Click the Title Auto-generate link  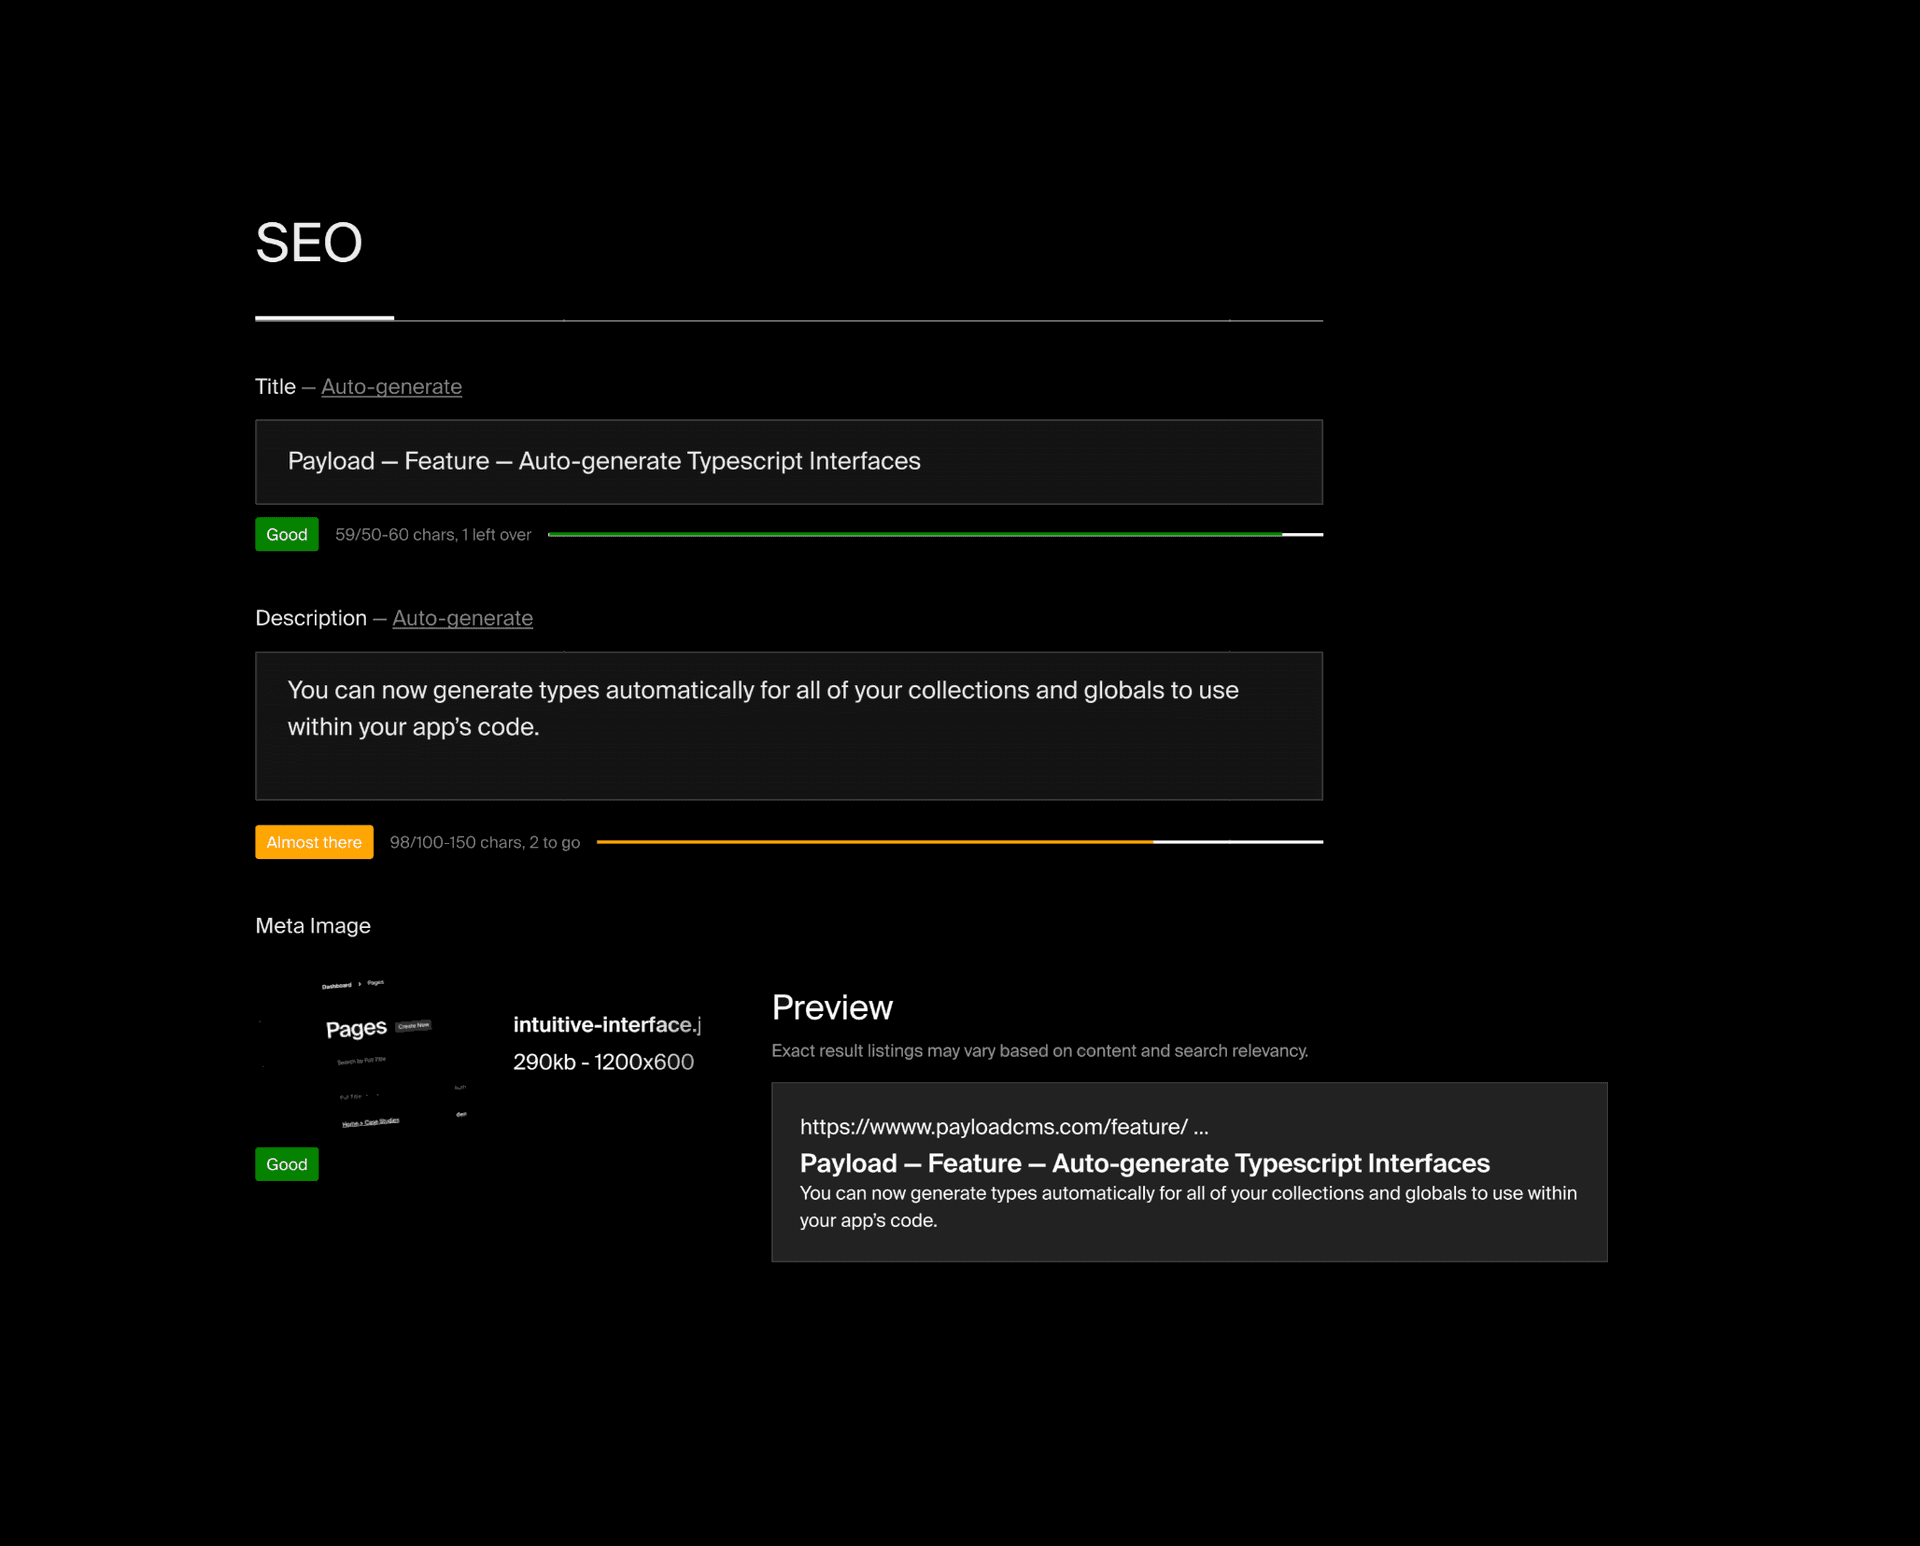pyautogui.click(x=391, y=387)
